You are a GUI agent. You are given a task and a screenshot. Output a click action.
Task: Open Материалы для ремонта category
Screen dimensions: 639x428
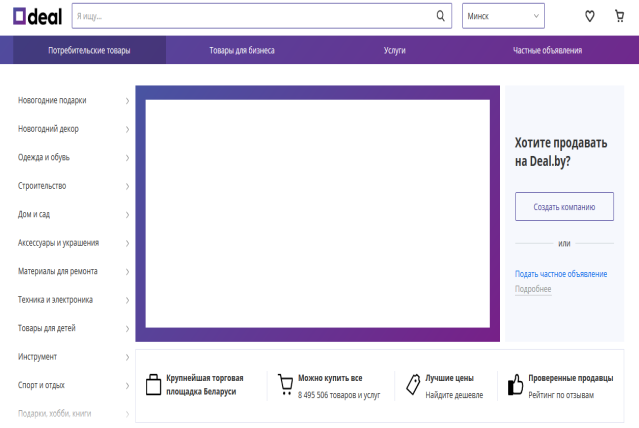pos(57,271)
